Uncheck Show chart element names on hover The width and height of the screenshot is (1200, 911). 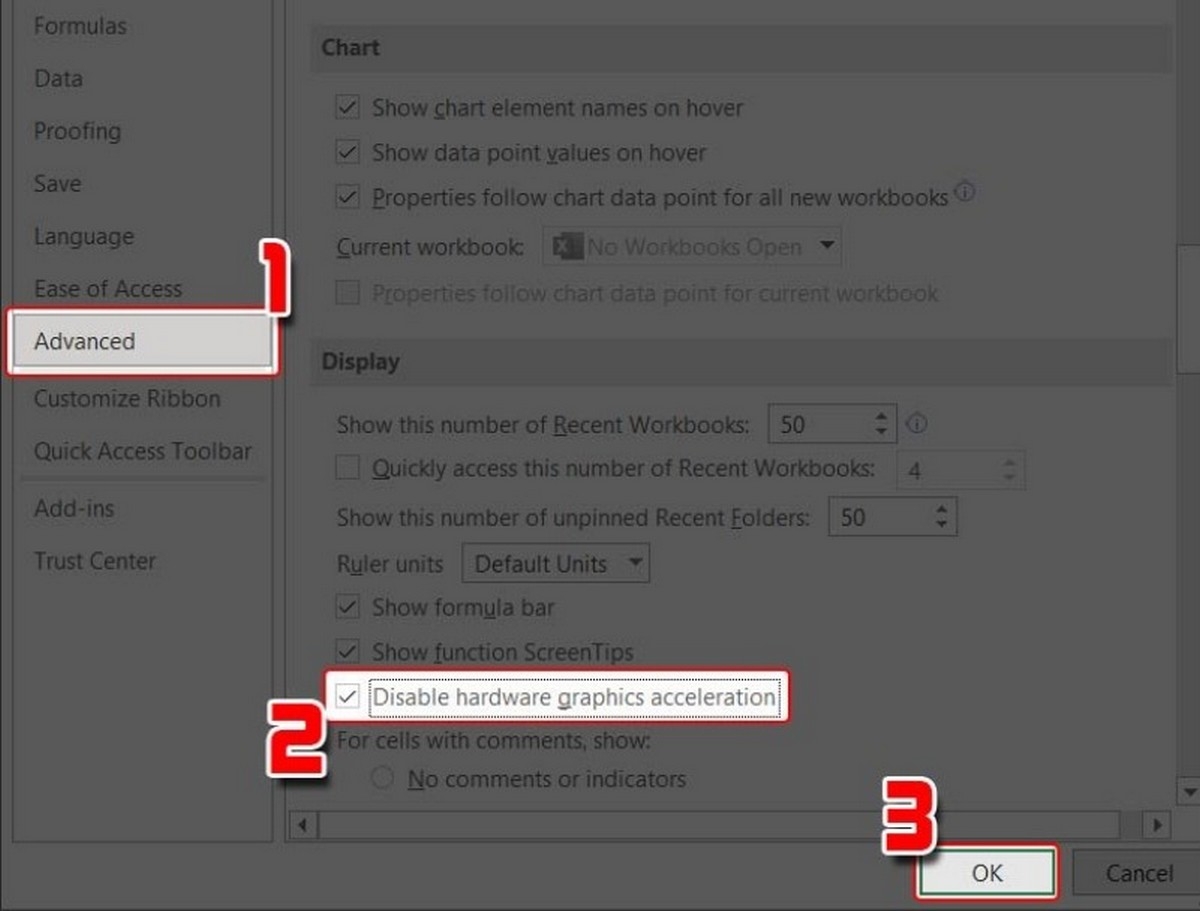point(347,107)
